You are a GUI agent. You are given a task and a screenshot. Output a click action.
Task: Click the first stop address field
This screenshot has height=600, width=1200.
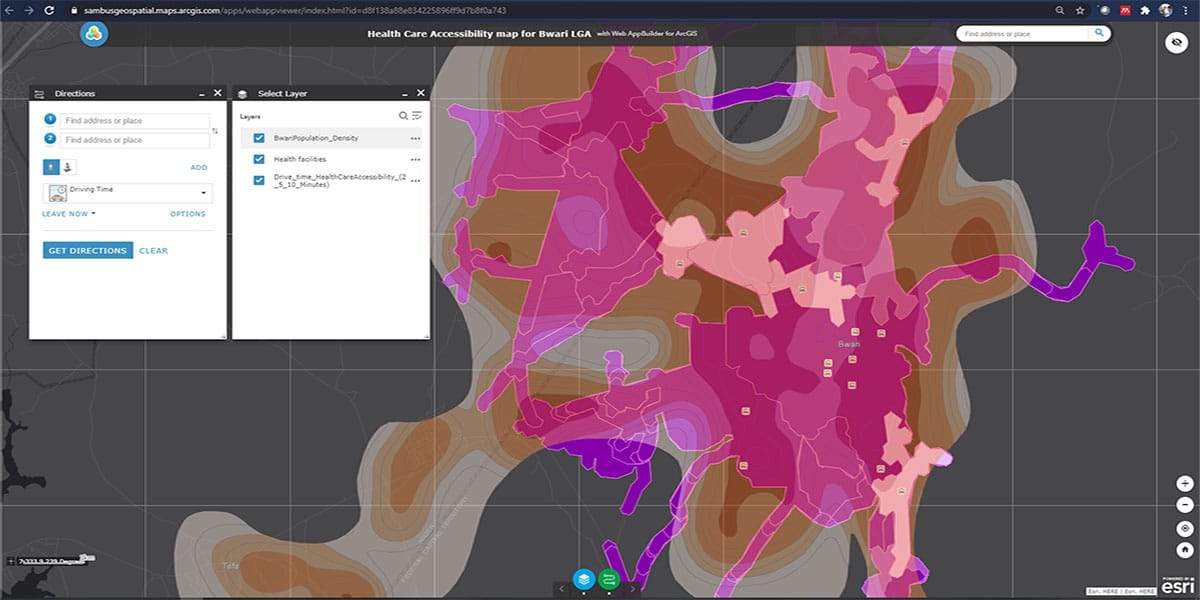[x=134, y=121]
